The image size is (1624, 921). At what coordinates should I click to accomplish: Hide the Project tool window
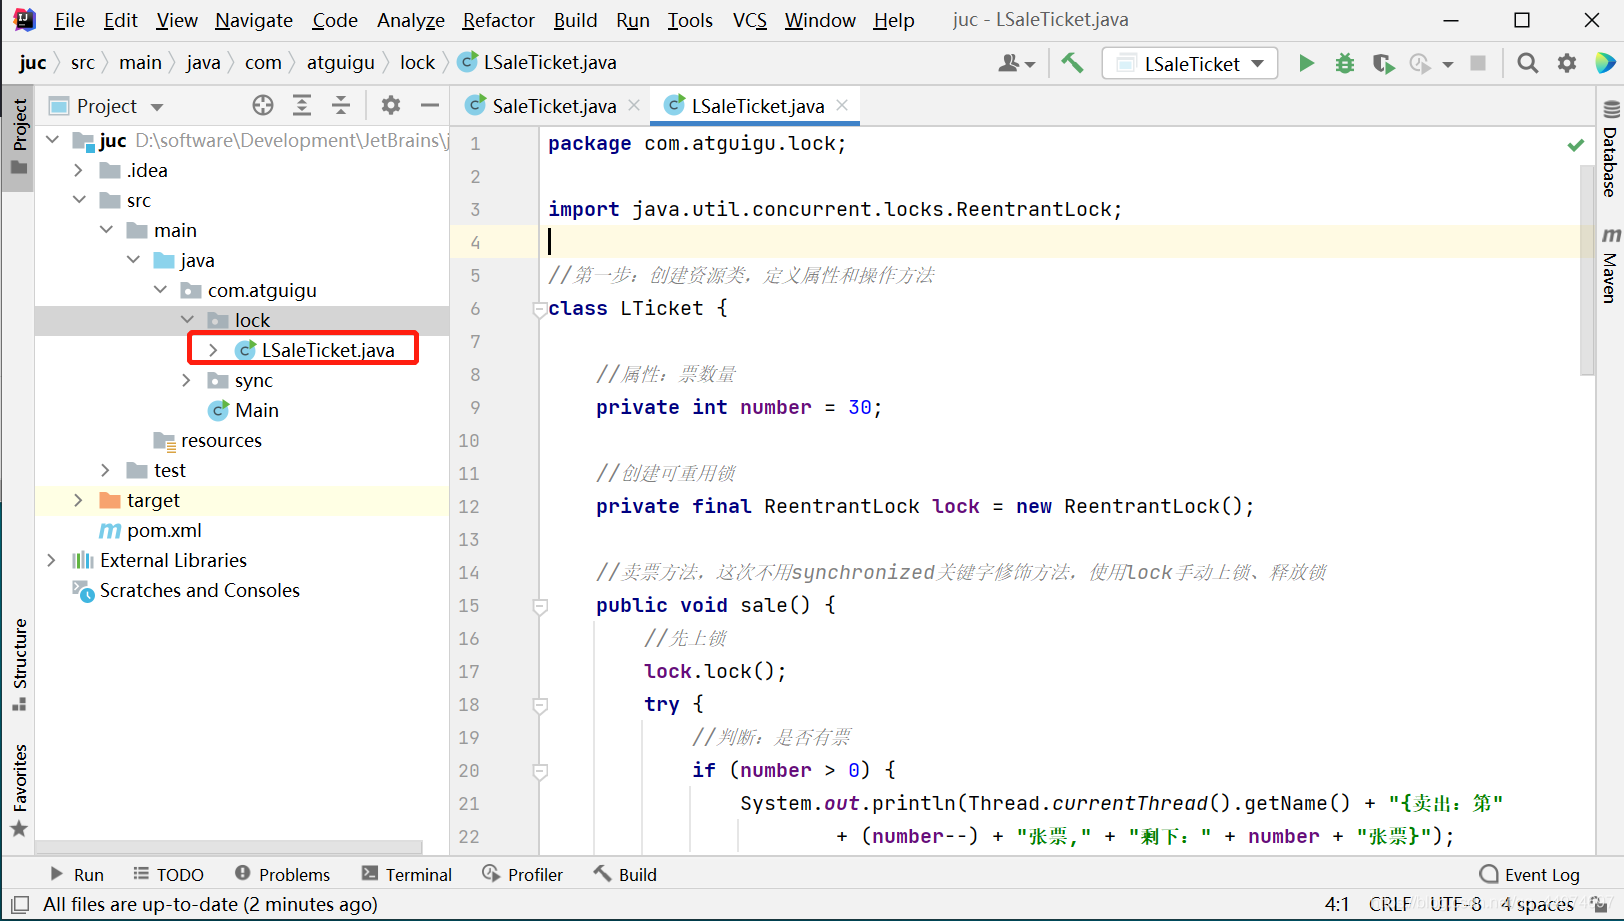430,105
